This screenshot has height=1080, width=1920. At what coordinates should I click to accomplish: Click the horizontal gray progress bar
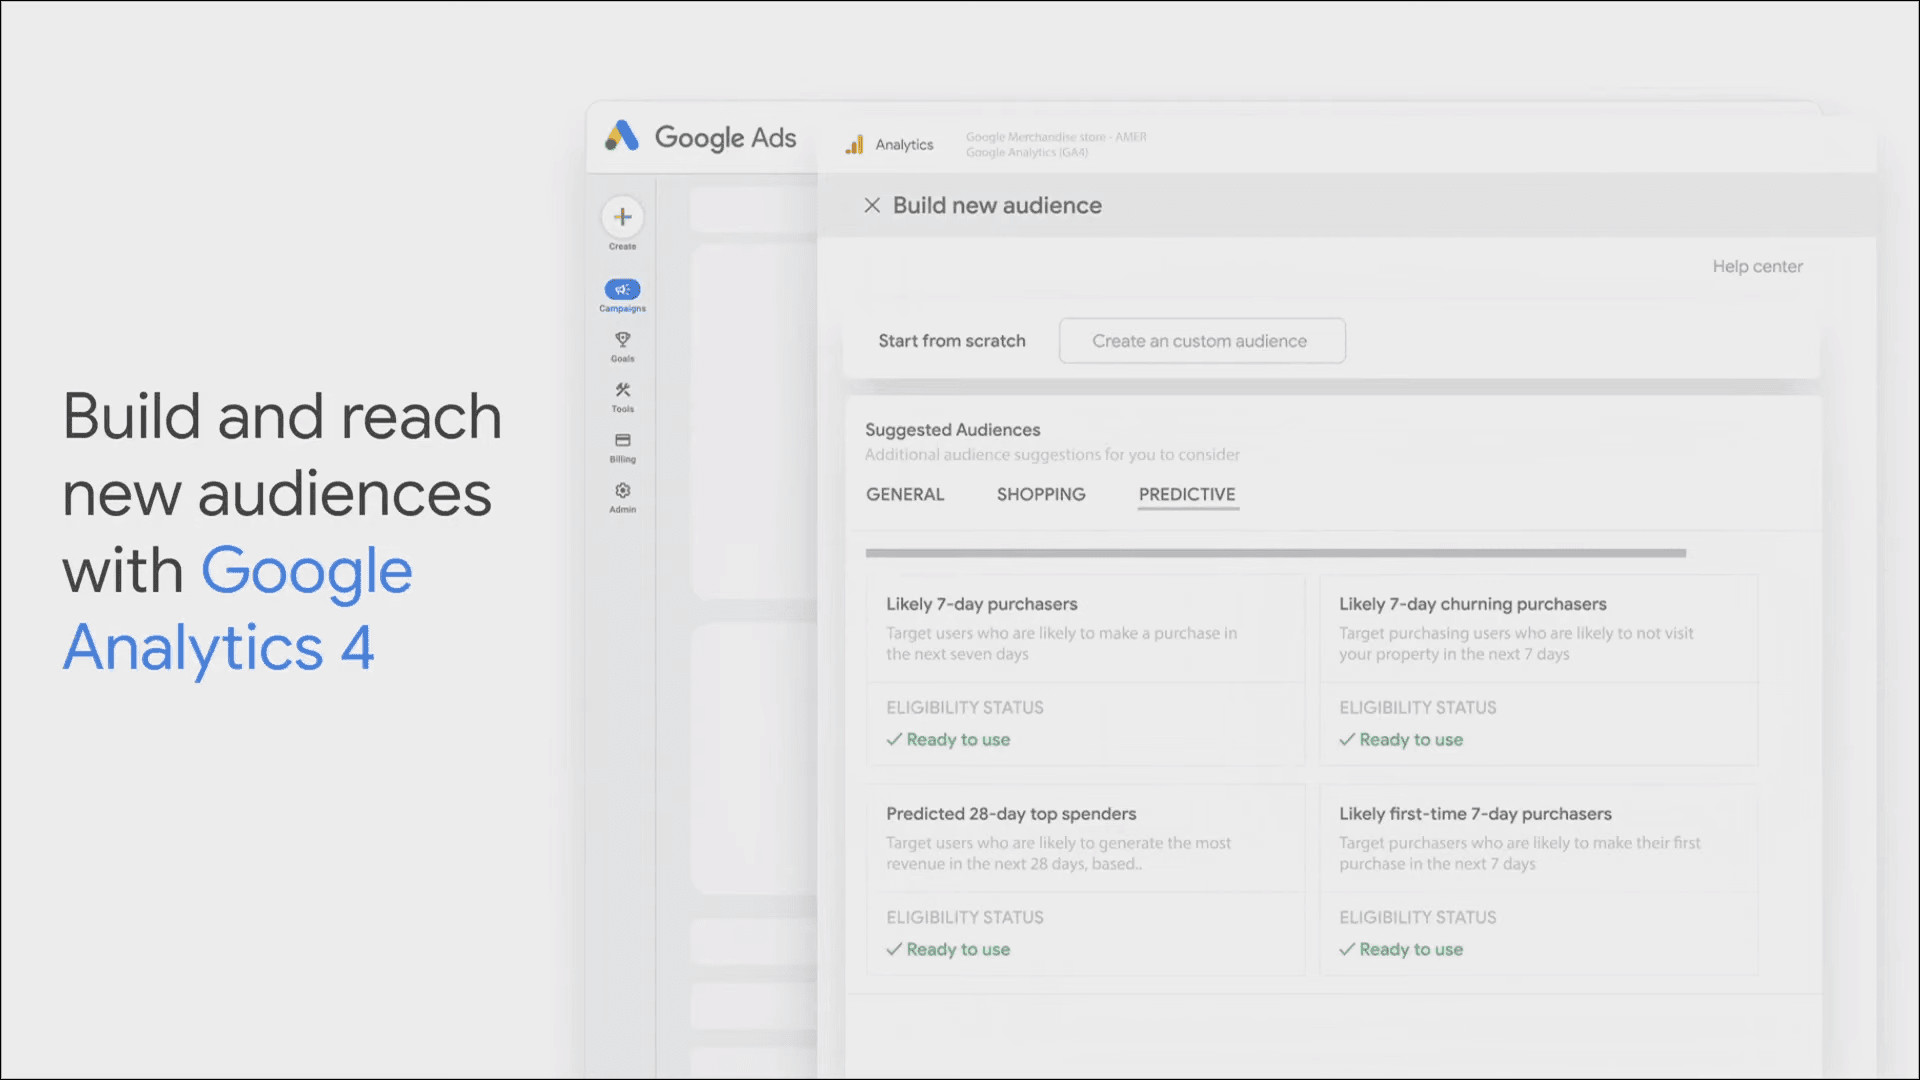(1275, 553)
